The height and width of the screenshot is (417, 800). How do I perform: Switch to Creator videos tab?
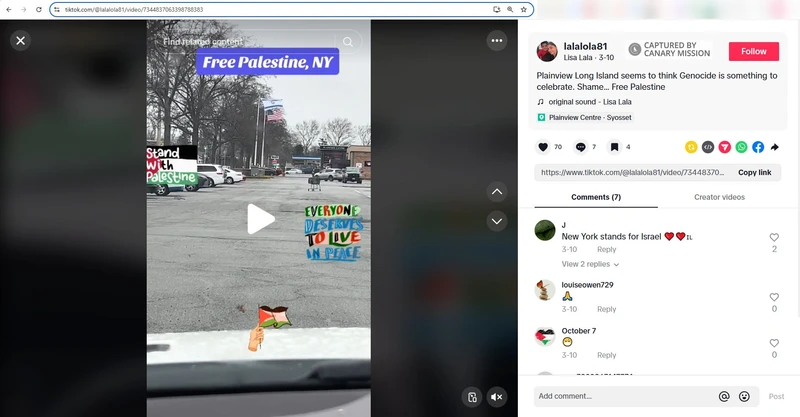pos(719,197)
